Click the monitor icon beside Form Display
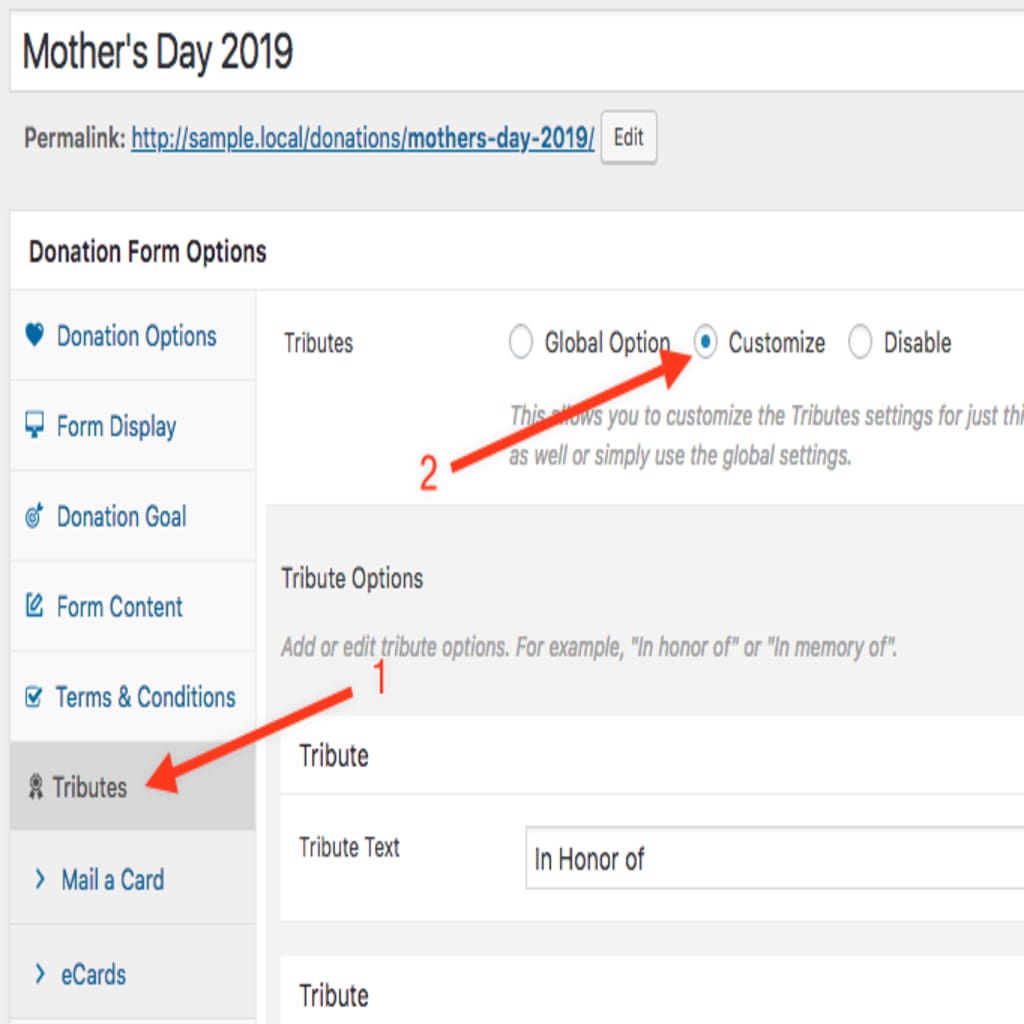 click(x=35, y=425)
